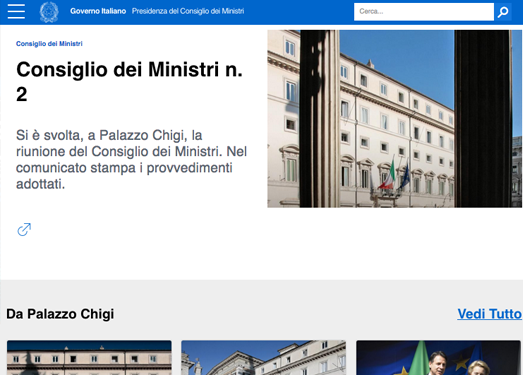Focus the Cerca search field

[424, 12]
